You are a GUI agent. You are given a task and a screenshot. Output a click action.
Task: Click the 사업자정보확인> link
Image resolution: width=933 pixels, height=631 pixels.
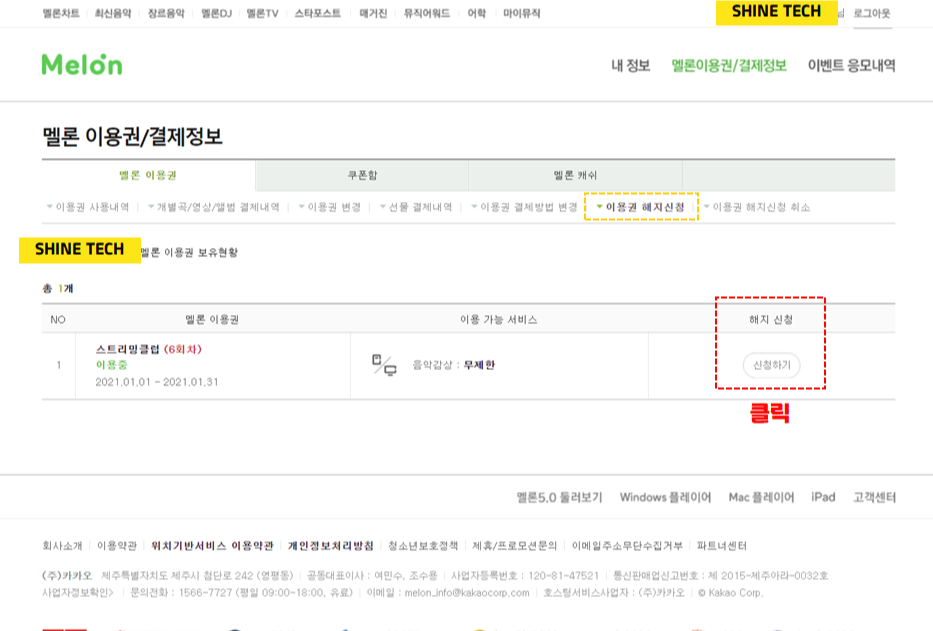tap(78, 593)
